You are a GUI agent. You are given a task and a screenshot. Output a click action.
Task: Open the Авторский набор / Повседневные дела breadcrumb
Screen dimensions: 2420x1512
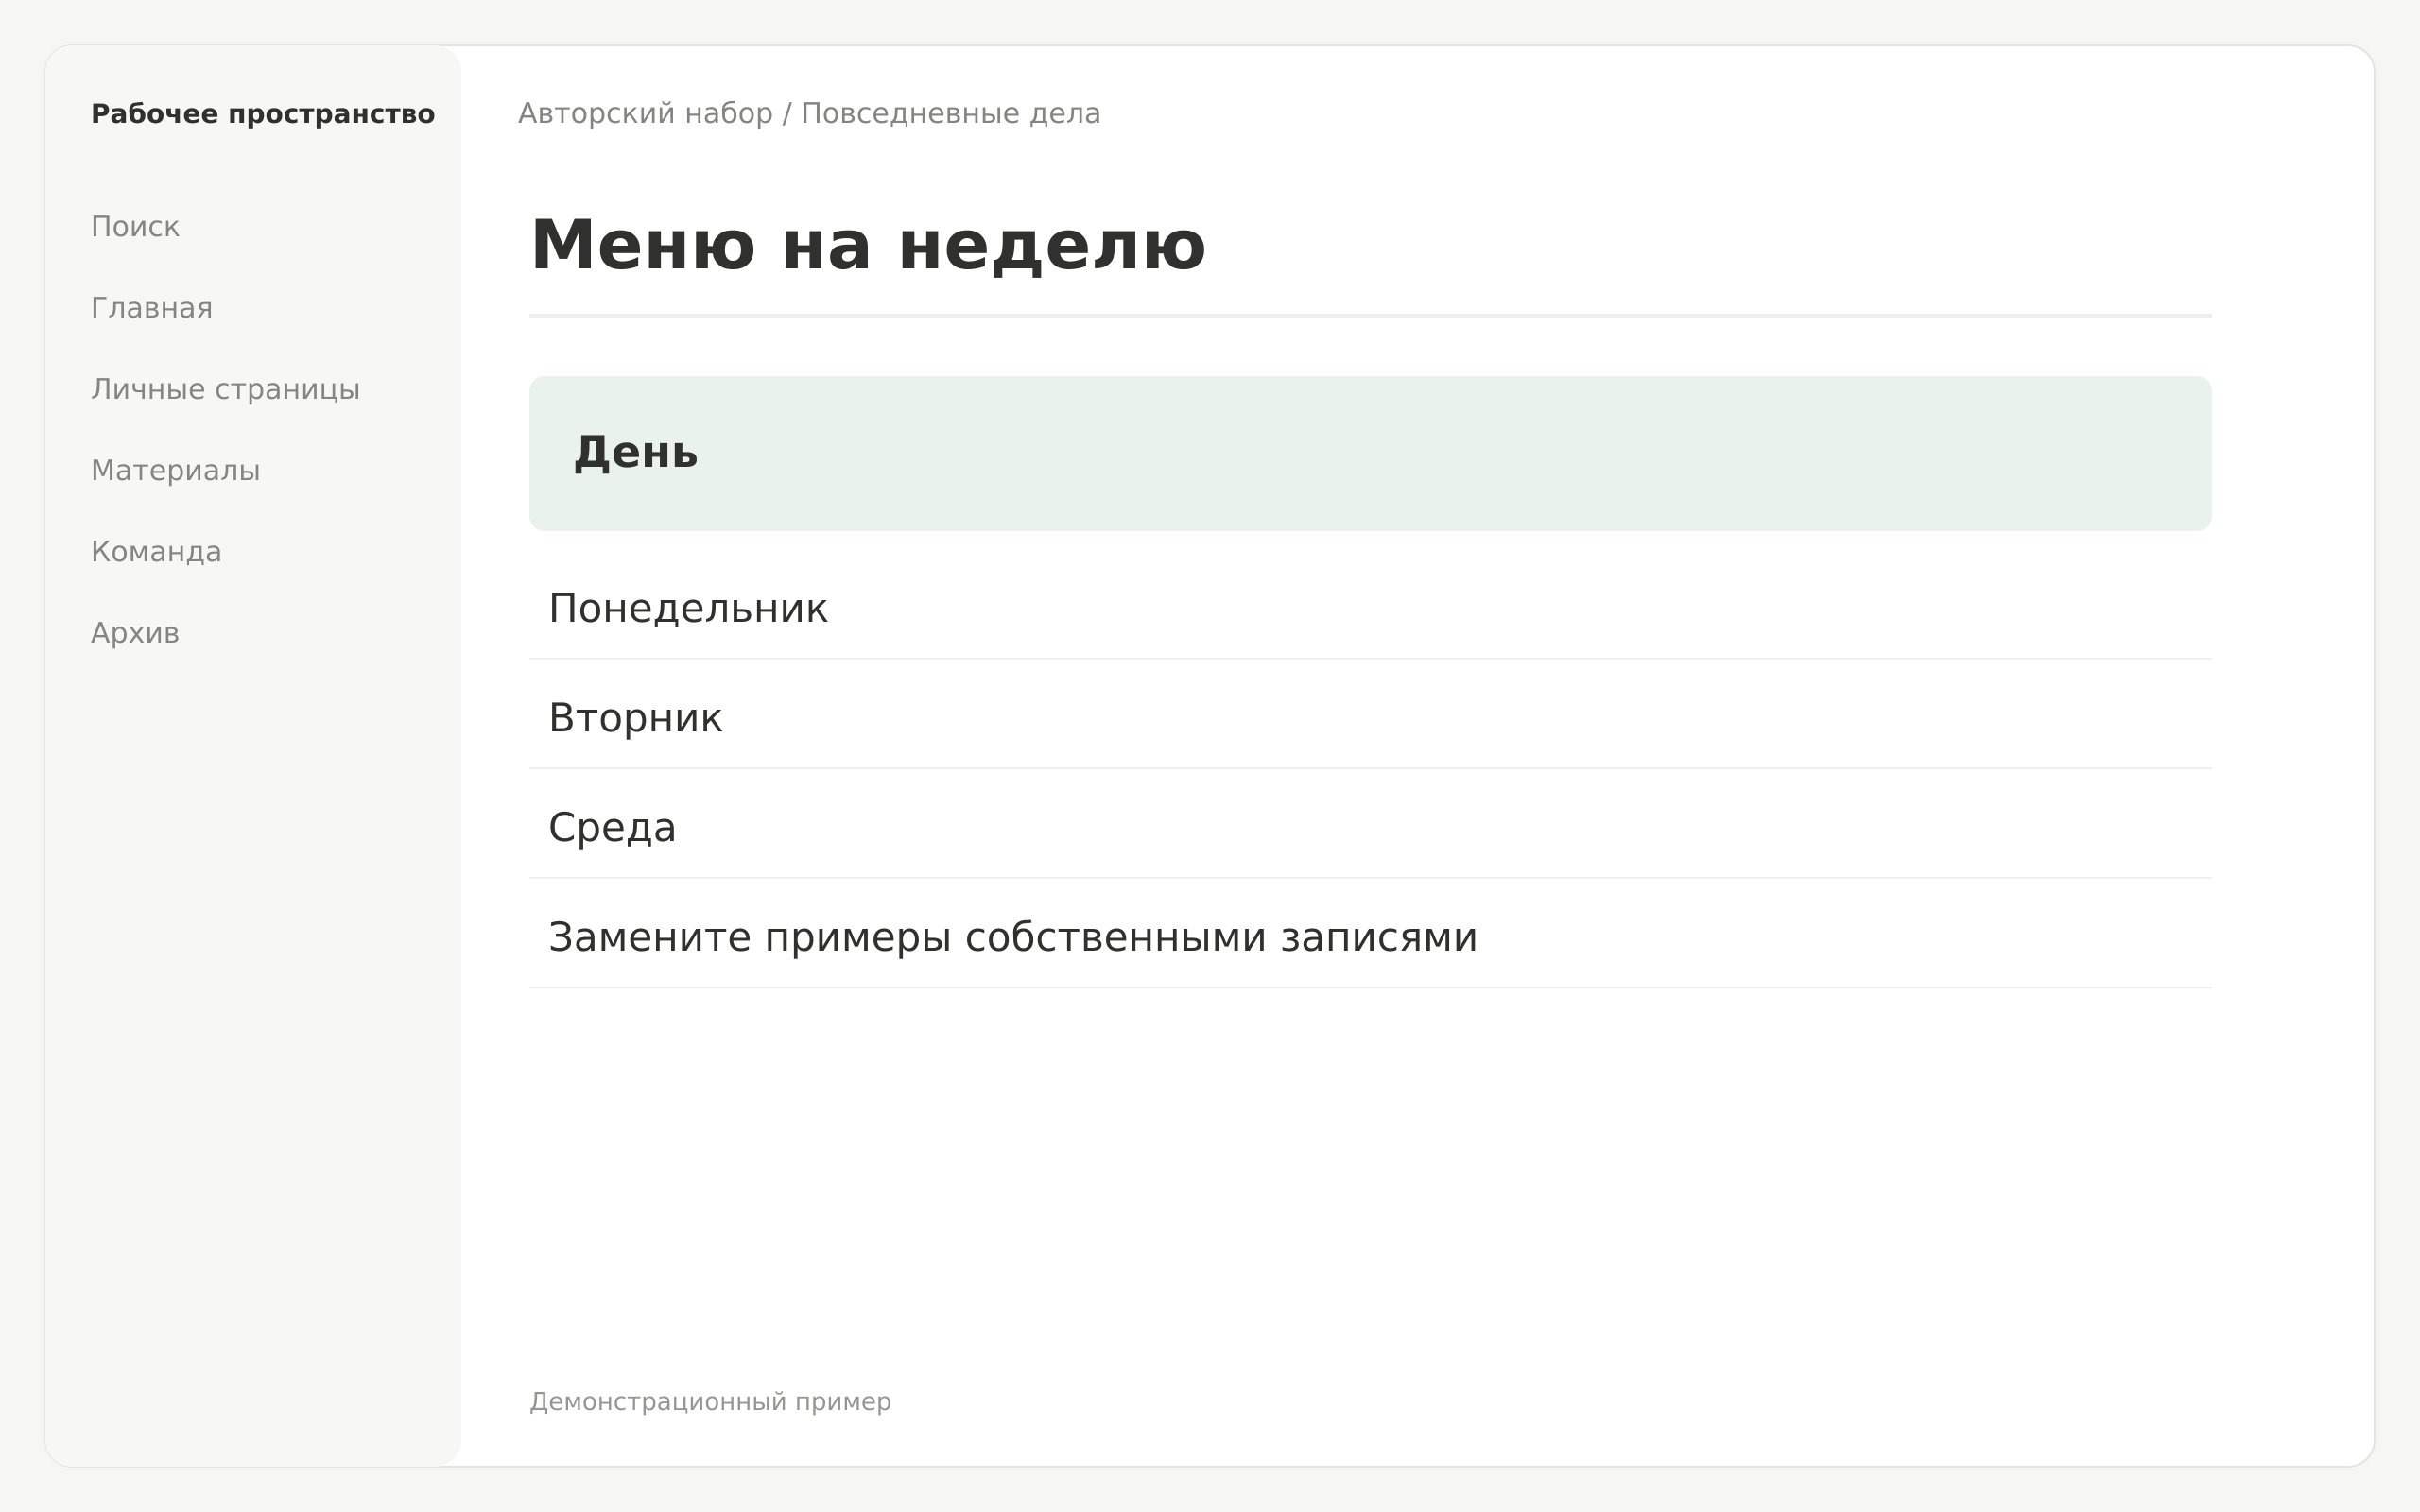pyautogui.click(x=809, y=114)
